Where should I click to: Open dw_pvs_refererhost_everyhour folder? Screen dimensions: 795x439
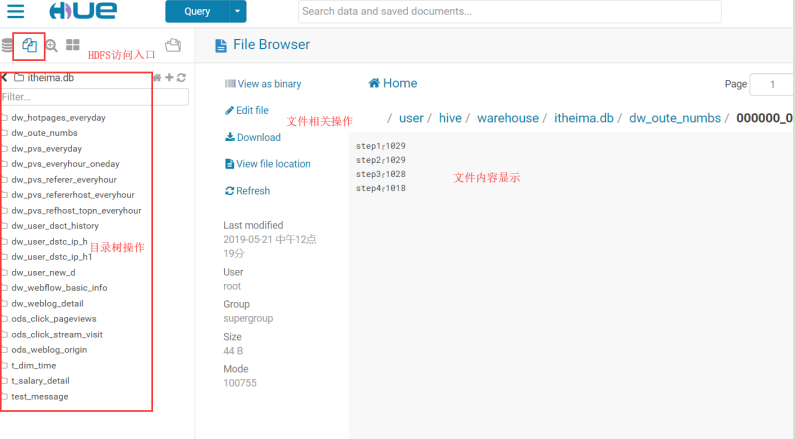[73, 195]
